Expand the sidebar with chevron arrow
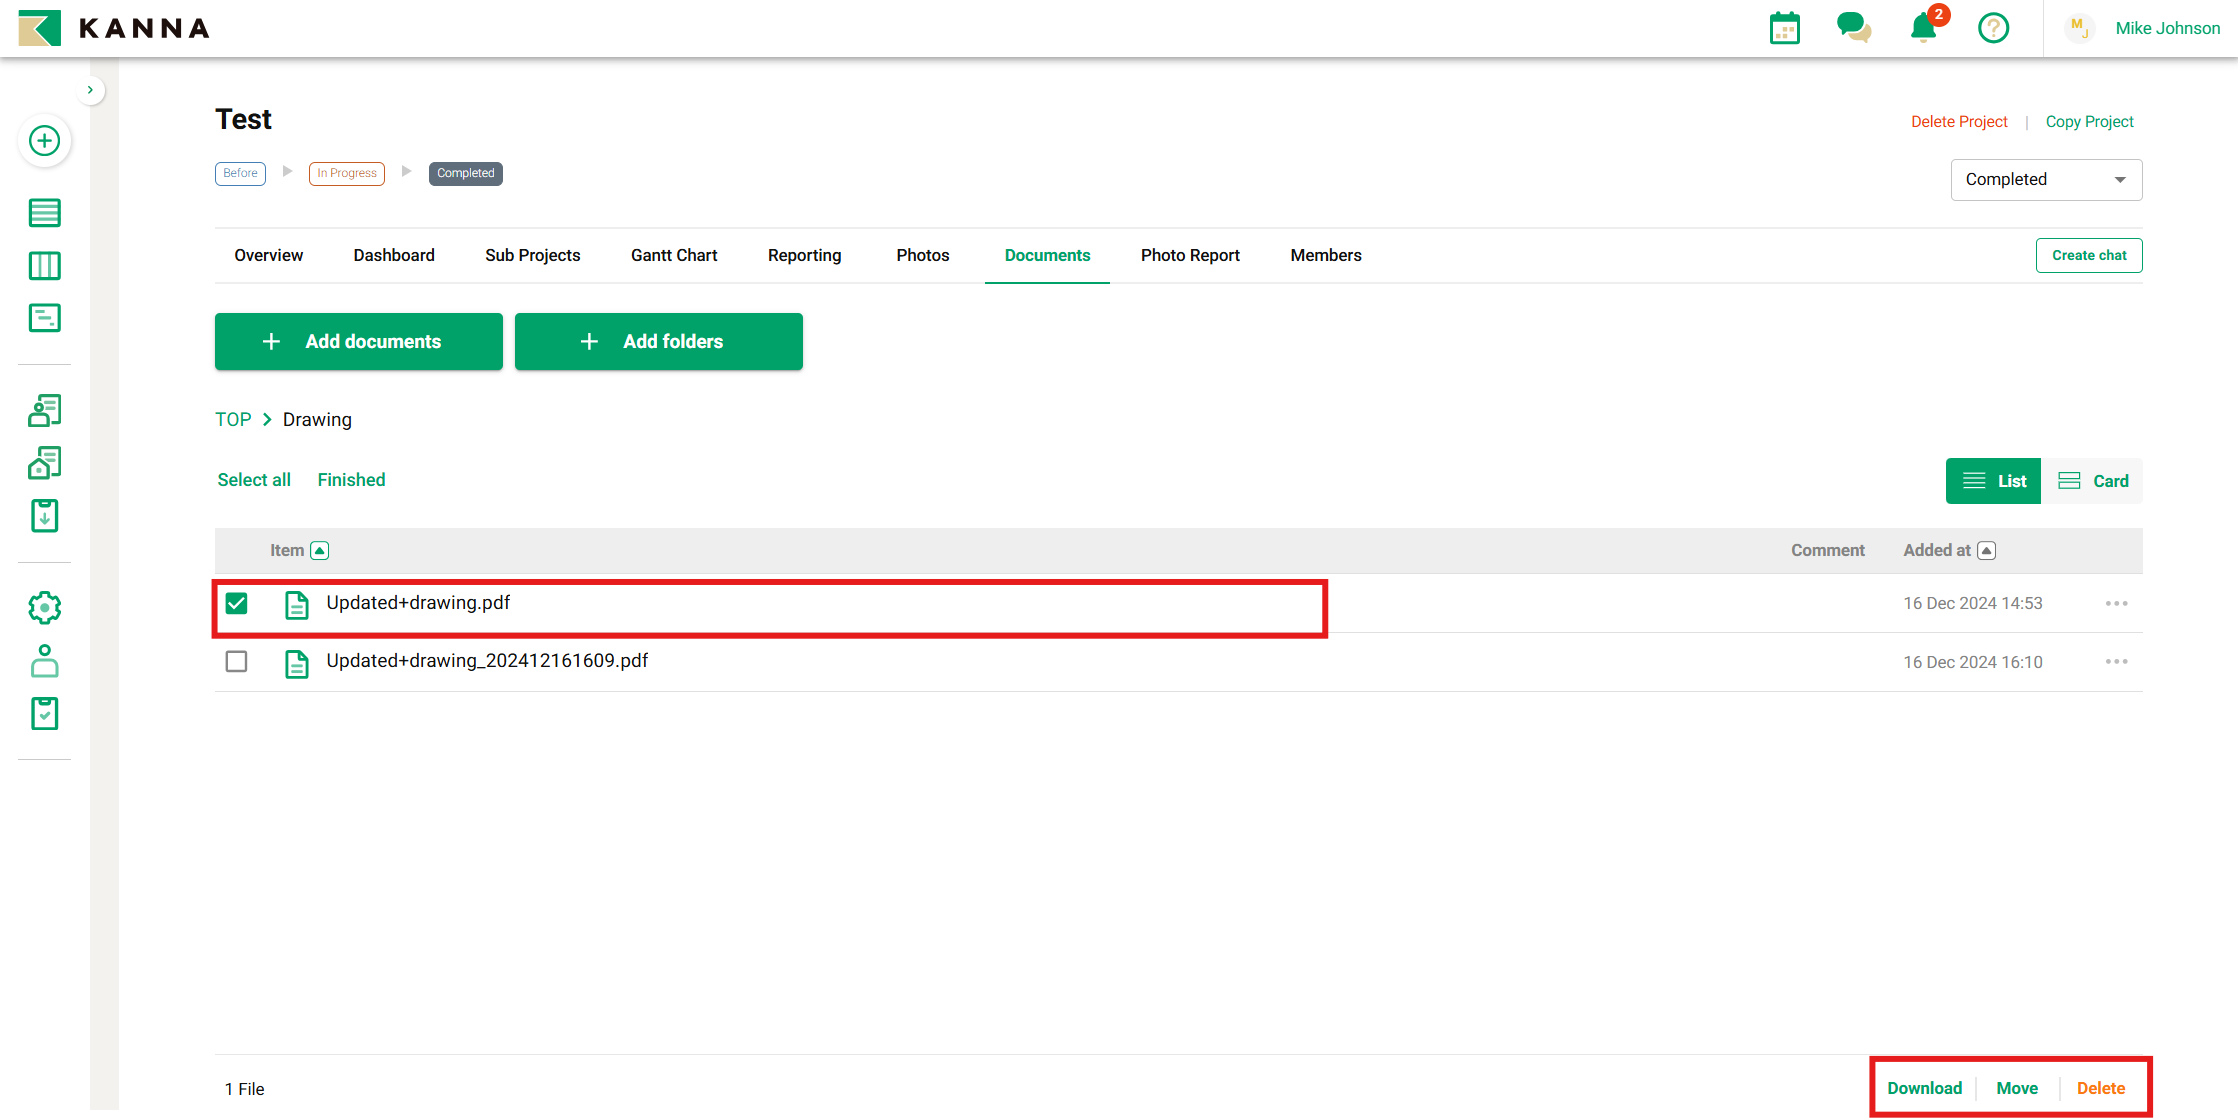This screenshot has height=1118, width=2238. tap(90, 90)
